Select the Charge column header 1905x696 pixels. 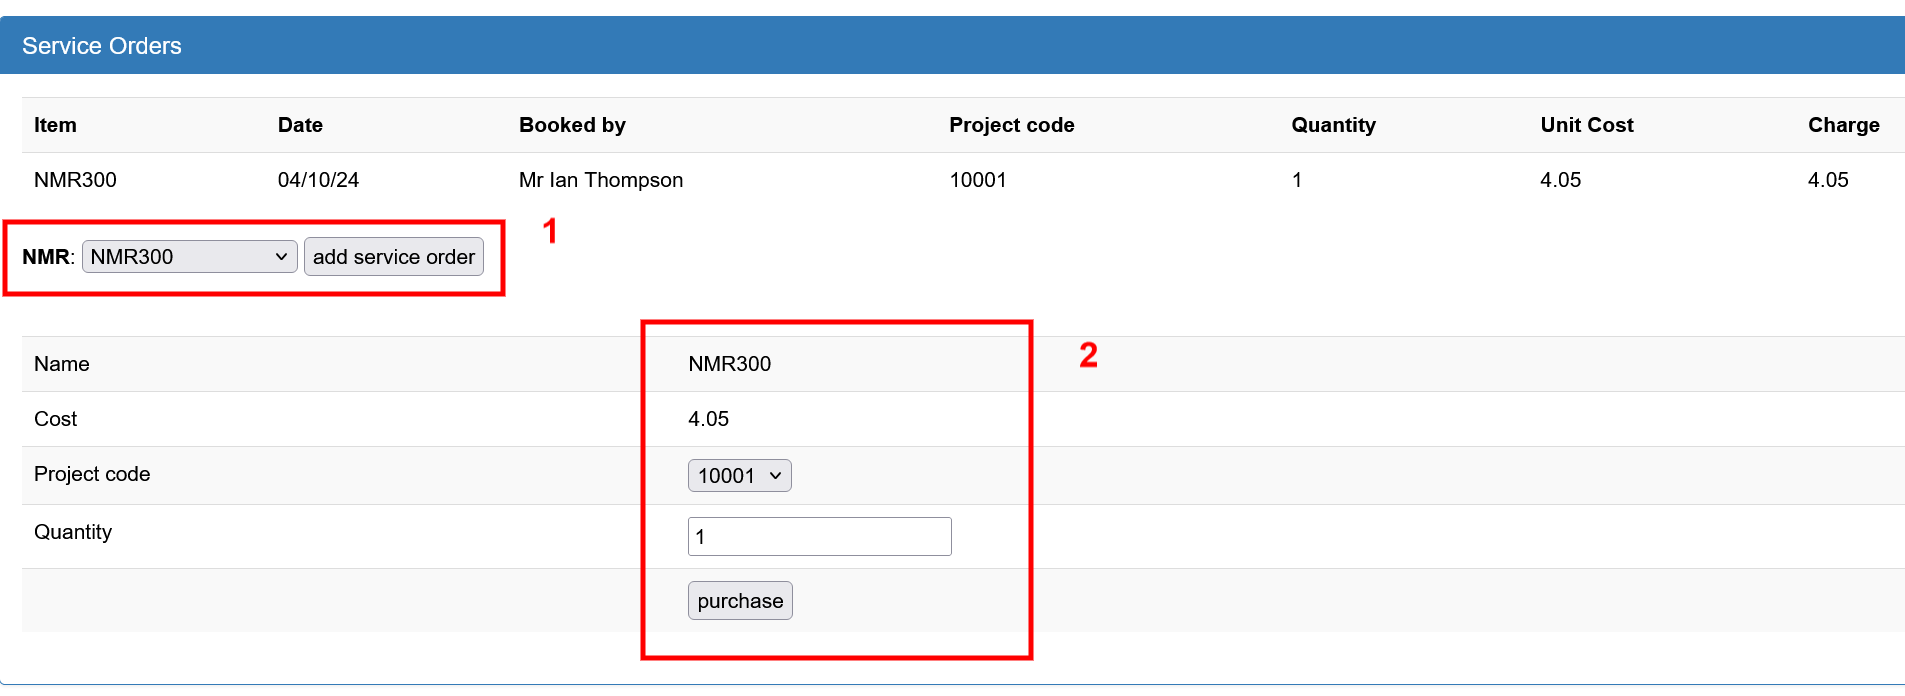click(1843, 125)
